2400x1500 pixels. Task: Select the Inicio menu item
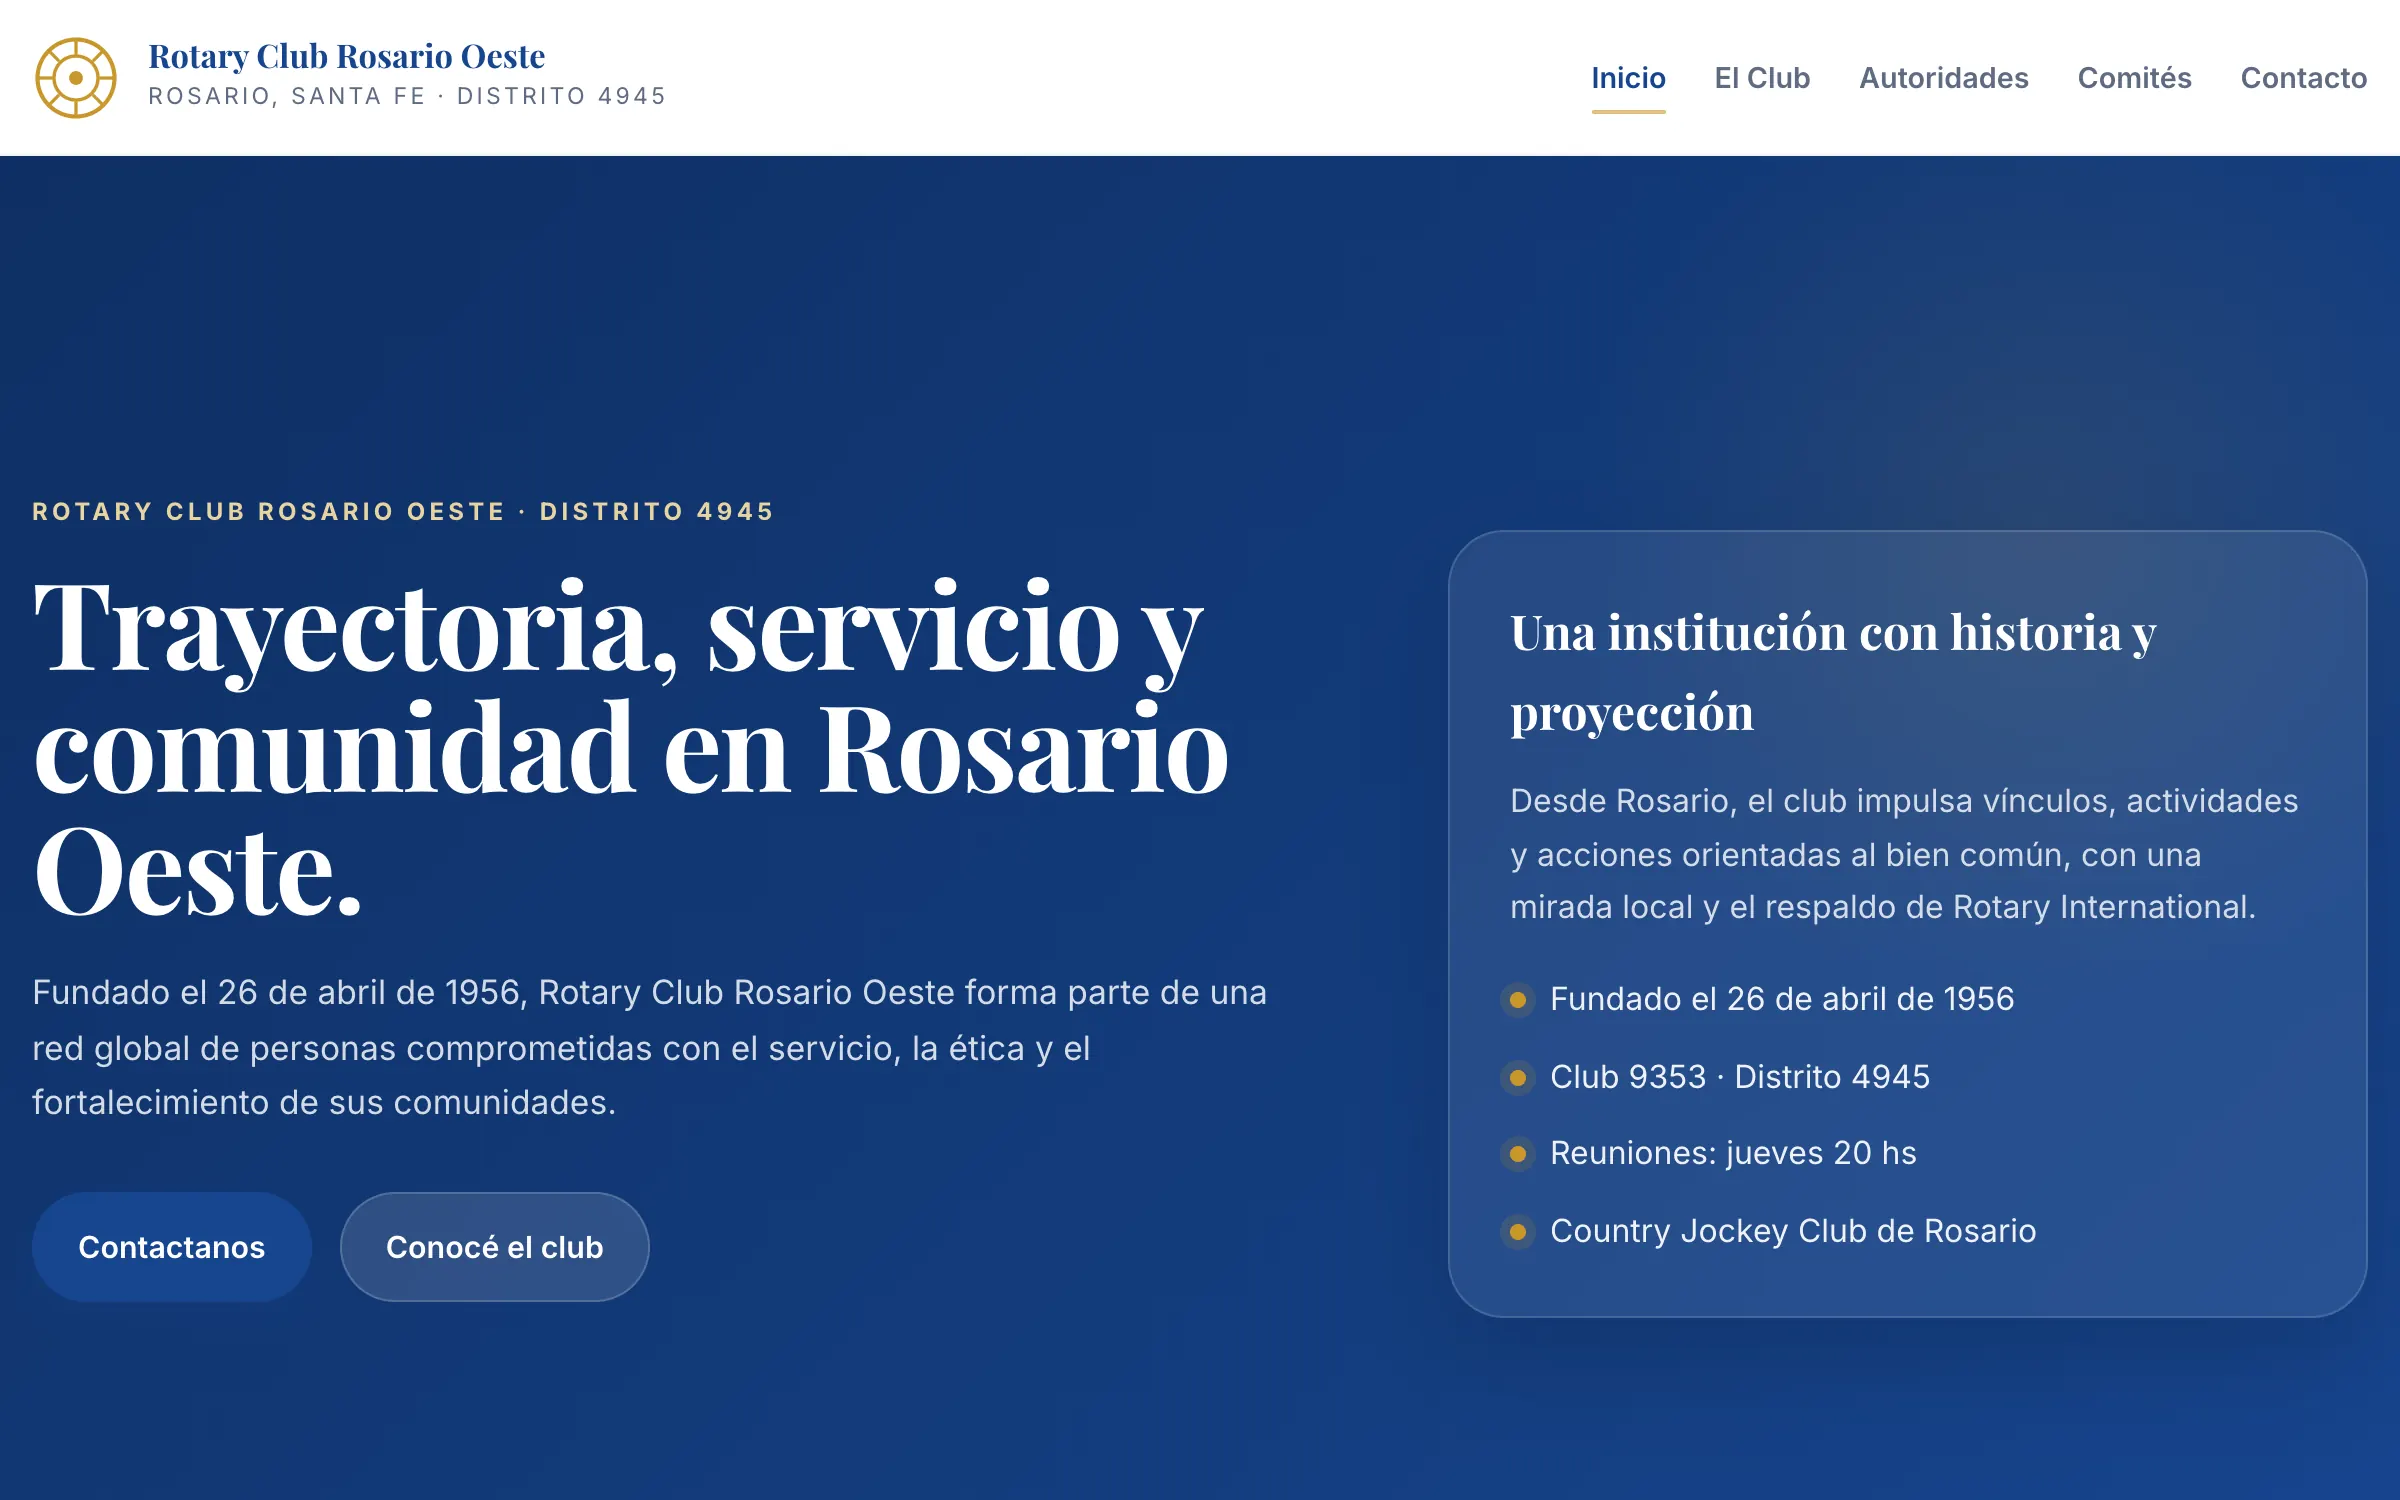point(1628,78)
